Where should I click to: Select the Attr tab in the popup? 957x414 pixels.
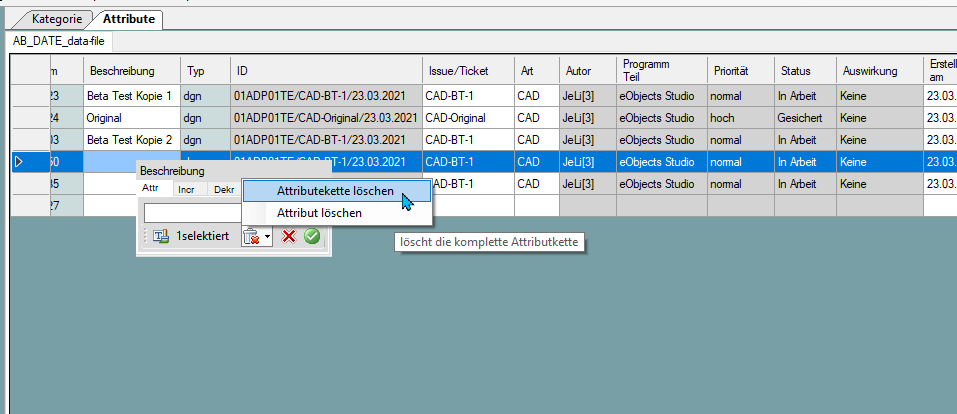150,189
